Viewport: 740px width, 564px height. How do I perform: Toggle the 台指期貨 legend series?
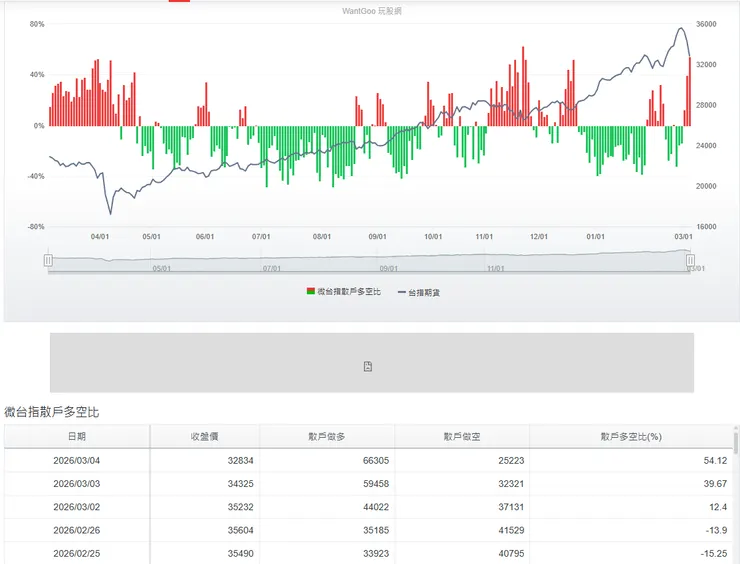(x=419, y=293)
